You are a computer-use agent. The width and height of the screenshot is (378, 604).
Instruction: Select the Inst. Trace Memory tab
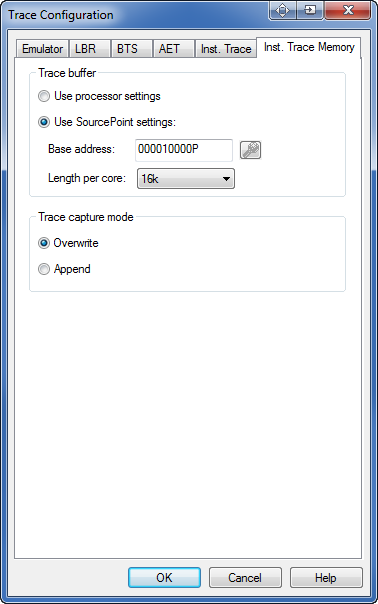click(309, 47)
